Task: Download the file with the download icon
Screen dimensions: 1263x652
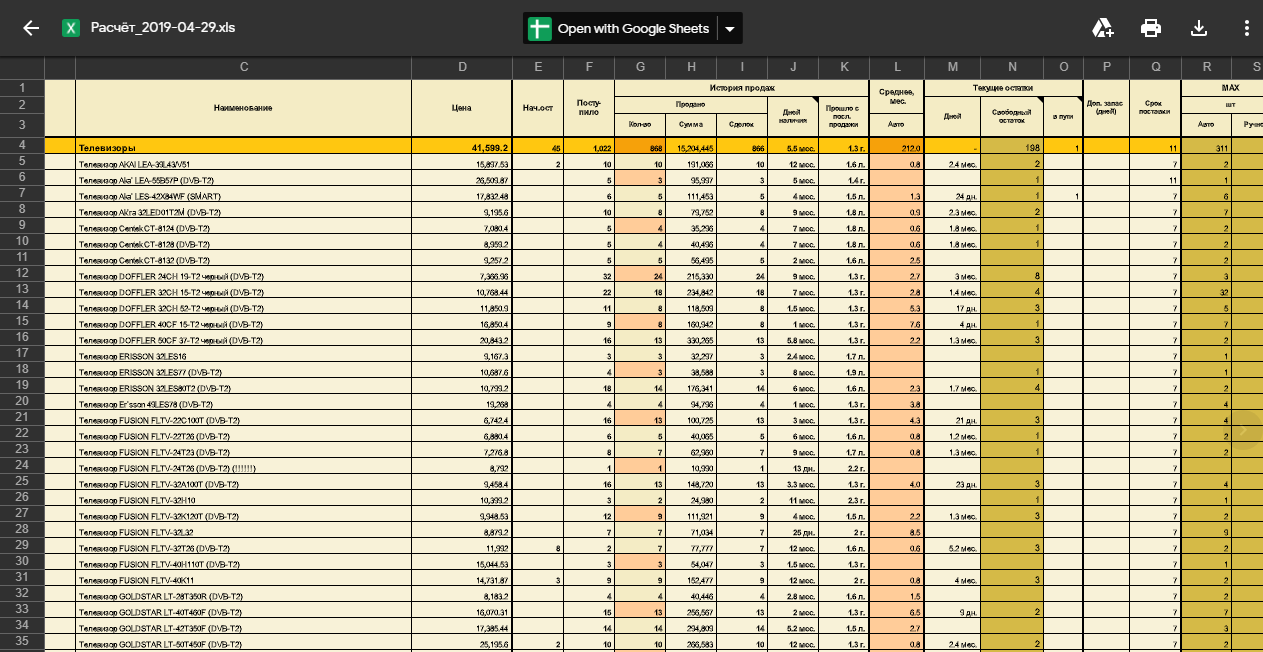Action: [x=1199, y=28]
